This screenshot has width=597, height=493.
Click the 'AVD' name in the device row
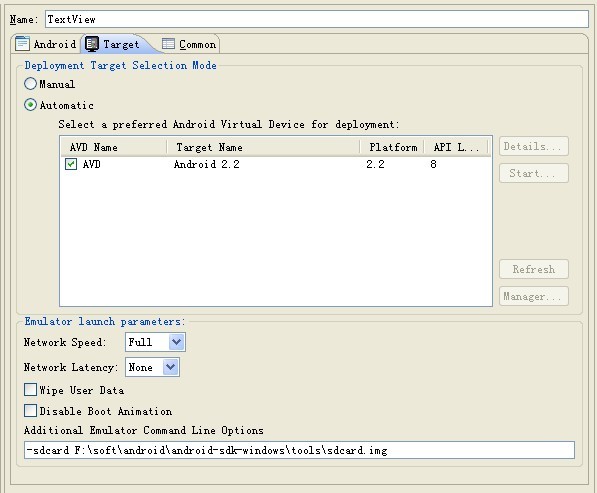(92, 164)
